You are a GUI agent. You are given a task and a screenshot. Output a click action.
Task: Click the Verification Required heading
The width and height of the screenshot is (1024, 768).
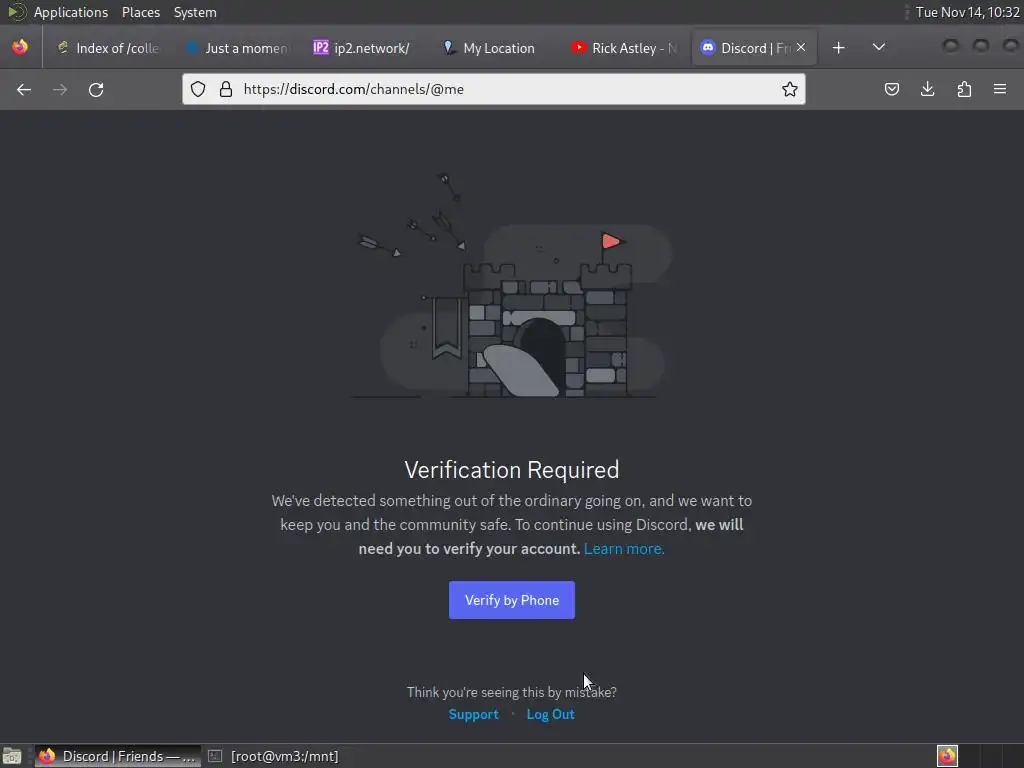pos(512,470)
